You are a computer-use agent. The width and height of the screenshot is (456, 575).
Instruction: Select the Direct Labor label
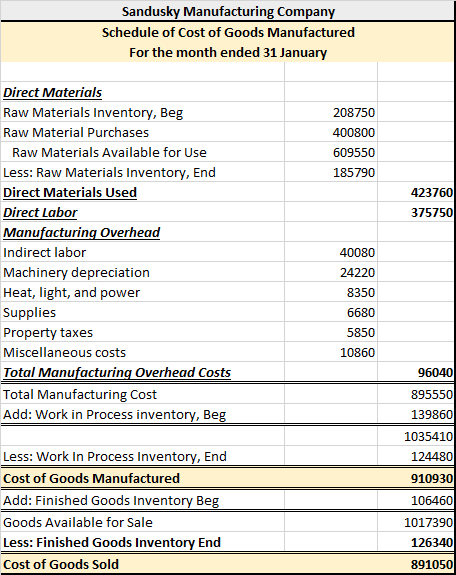pos(40,212)
